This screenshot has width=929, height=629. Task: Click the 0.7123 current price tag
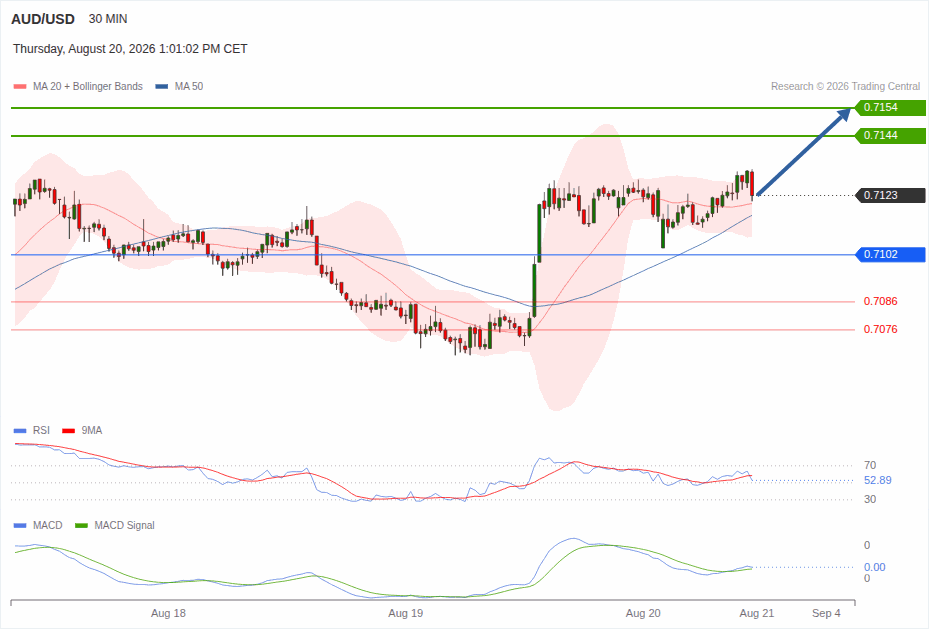pyautogui.click(x=890, y=195)
